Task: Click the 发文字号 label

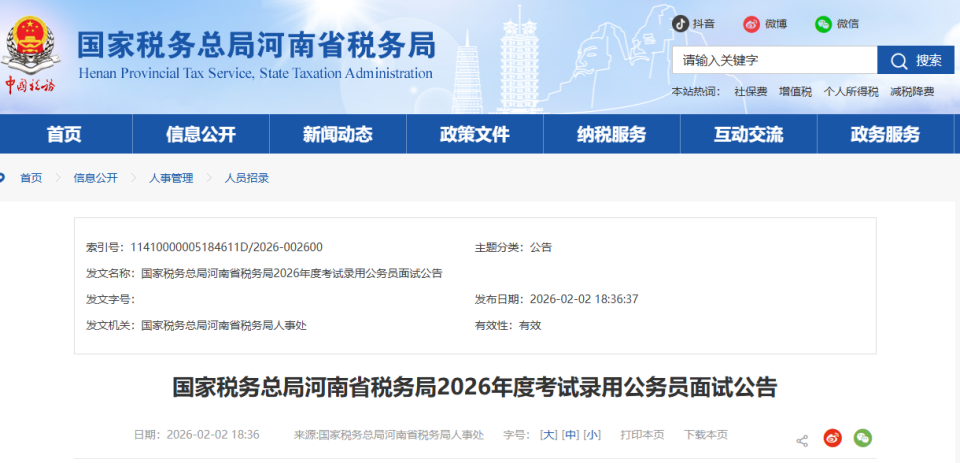Action: point(110,299)
